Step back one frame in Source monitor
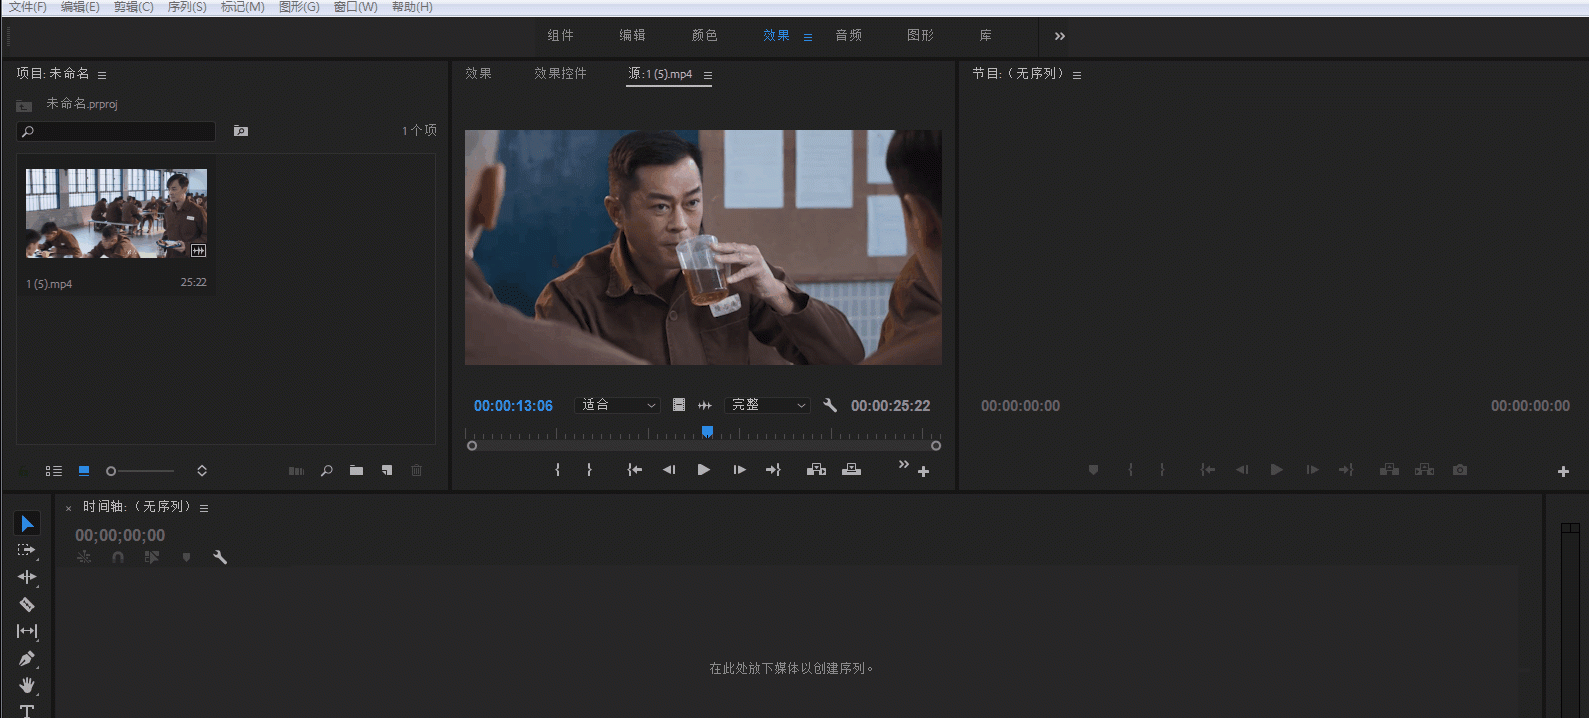Screen dimensions: 1589x718 [x=669, y=470]
